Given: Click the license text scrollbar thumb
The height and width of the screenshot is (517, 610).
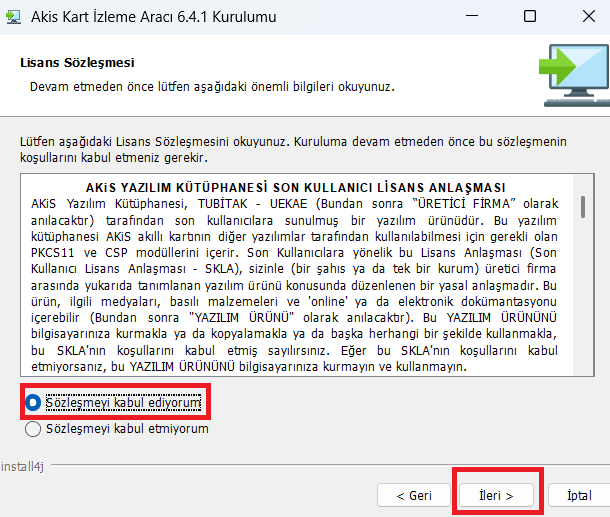Looking at the screenshot, I should click(x=583, y=207).
